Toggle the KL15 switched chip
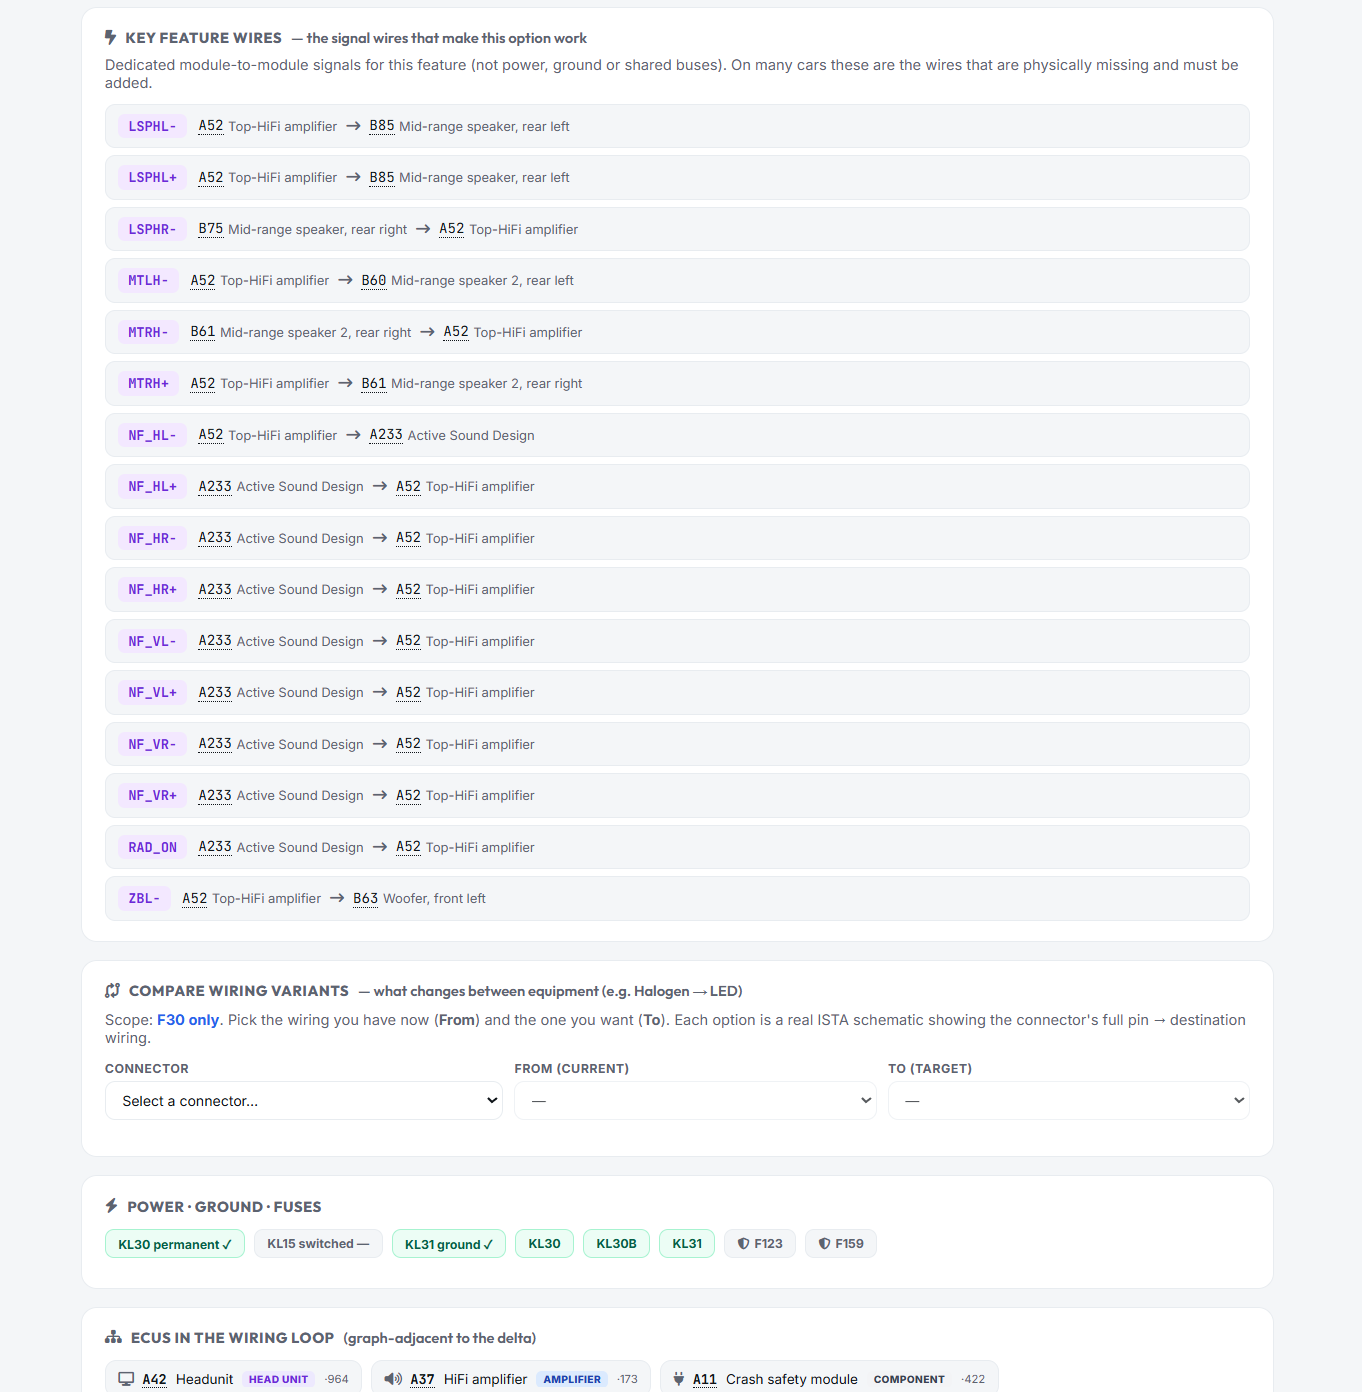The height and width of the screenshot is (1392, 1362). [318, 1244]
